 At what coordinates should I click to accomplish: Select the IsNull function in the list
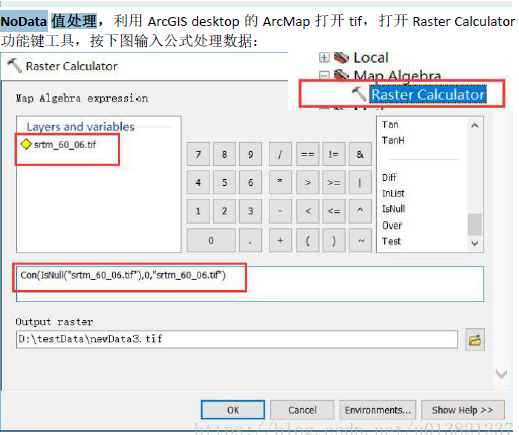394,209
